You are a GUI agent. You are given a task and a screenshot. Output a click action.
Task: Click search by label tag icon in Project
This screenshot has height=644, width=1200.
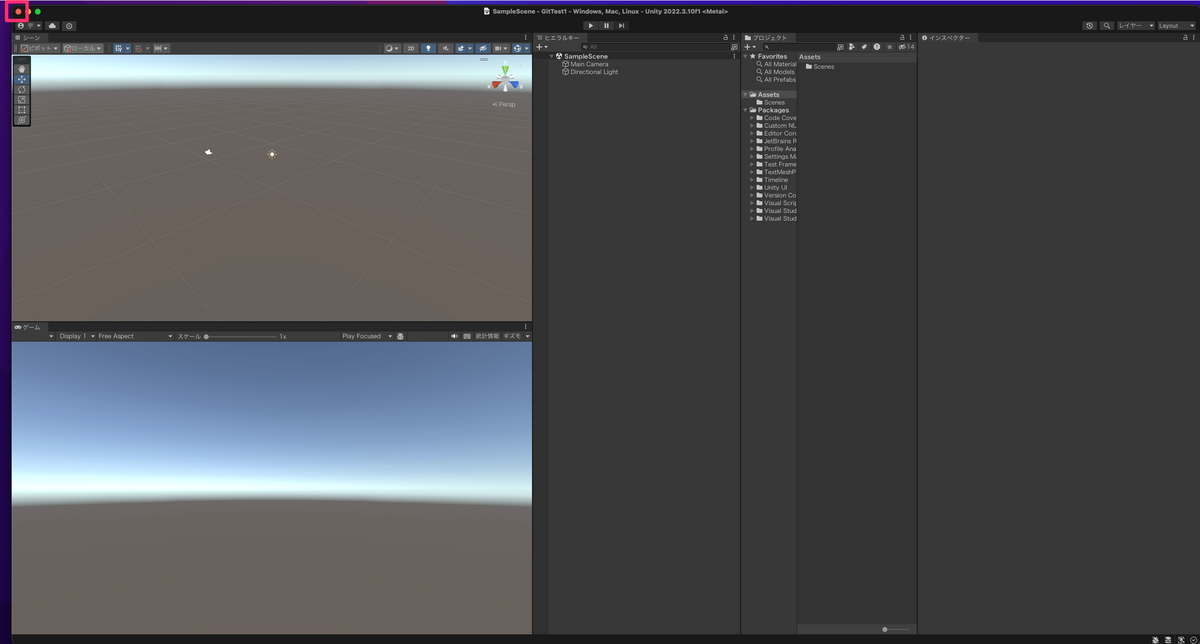(x=864, y=47)
